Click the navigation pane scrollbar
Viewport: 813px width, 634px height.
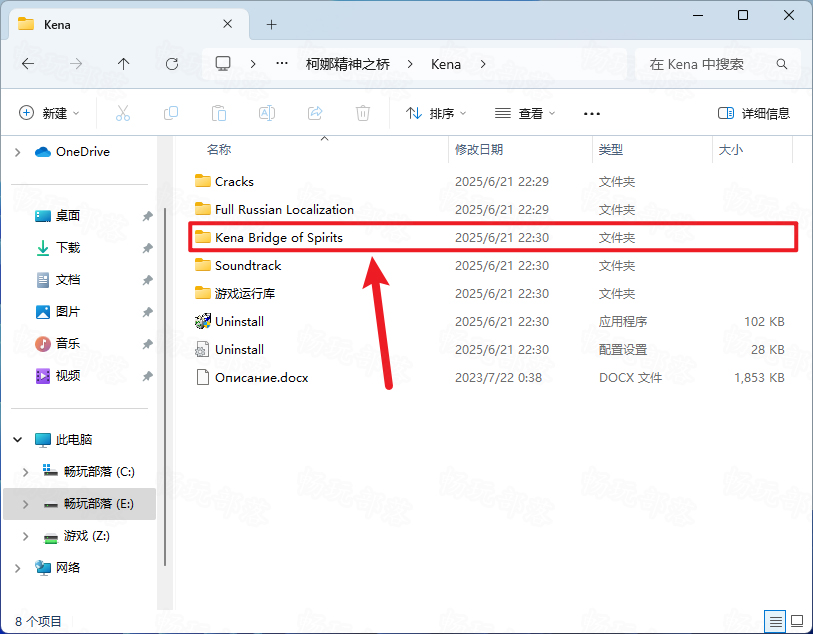coord(165,386)
